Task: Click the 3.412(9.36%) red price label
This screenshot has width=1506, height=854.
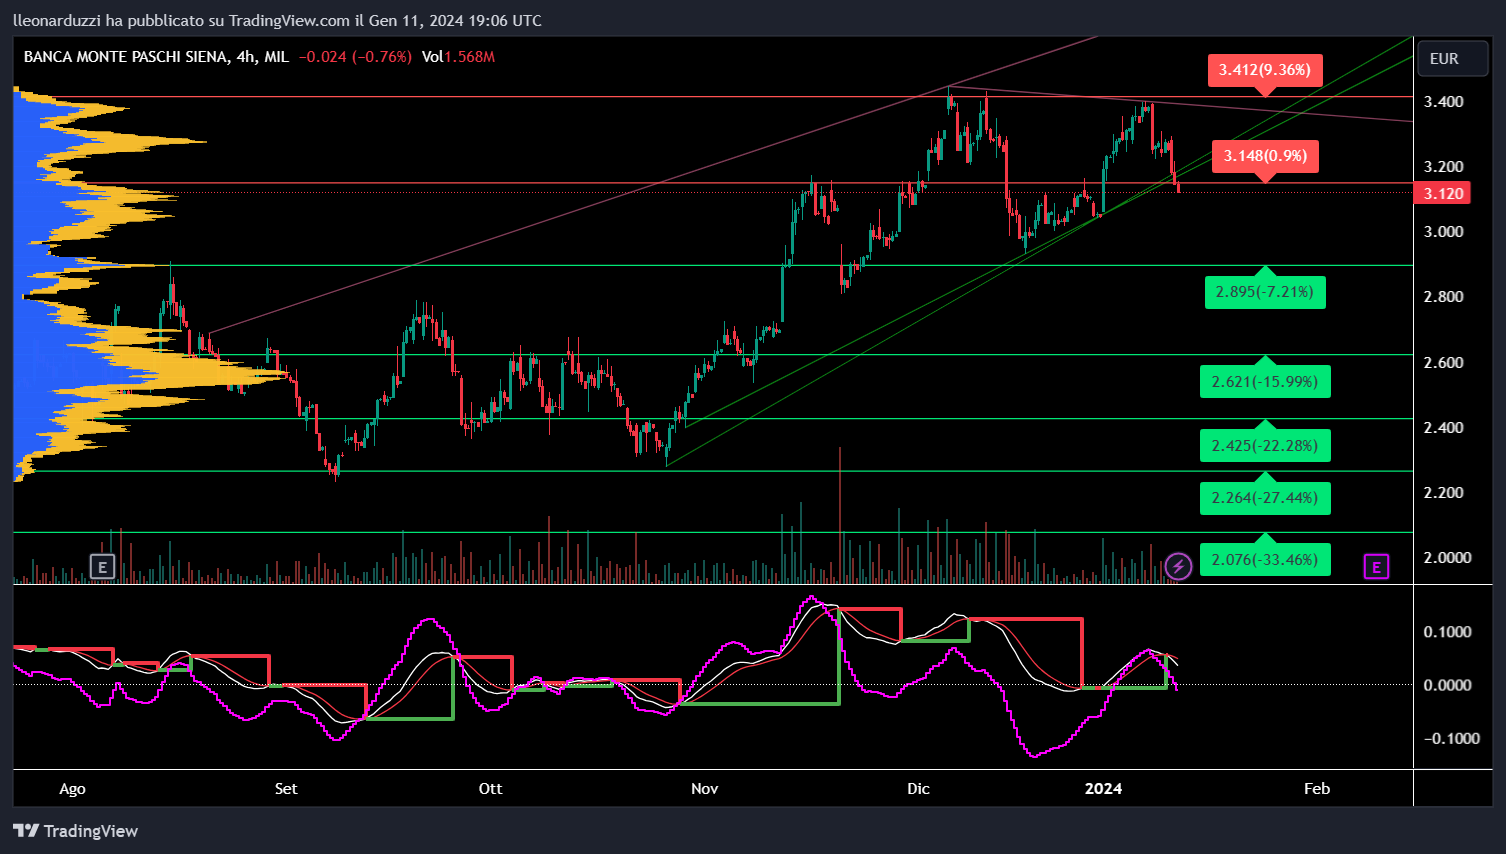Action: [x=1265, y=70]
